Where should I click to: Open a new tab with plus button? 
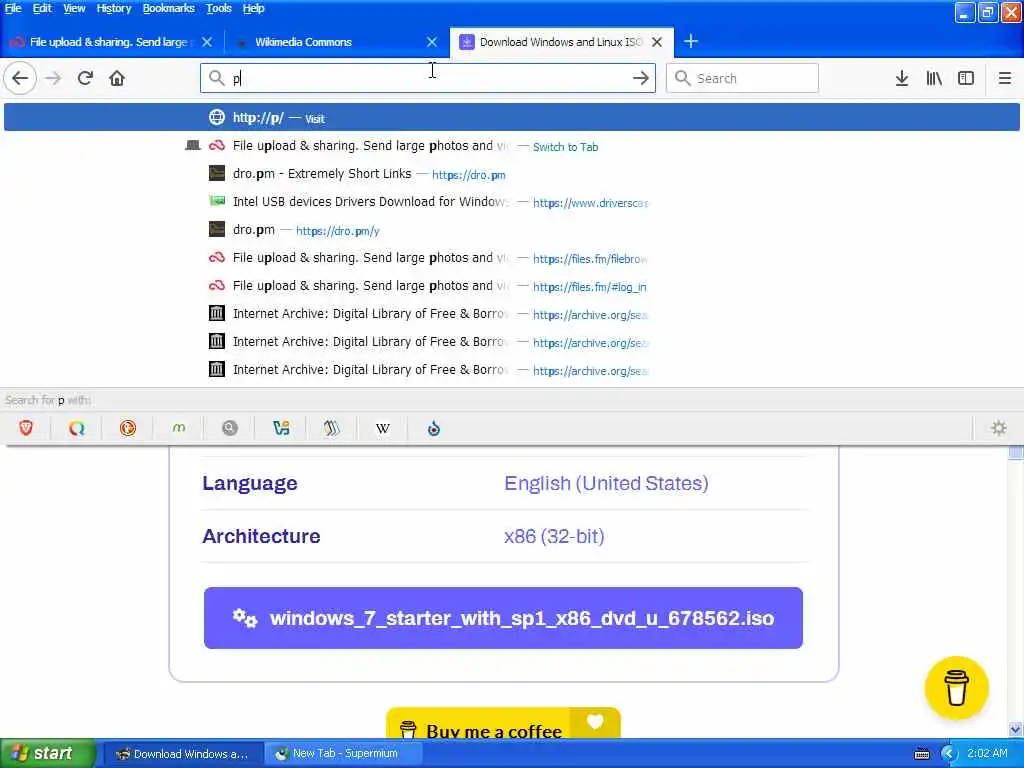691,42
